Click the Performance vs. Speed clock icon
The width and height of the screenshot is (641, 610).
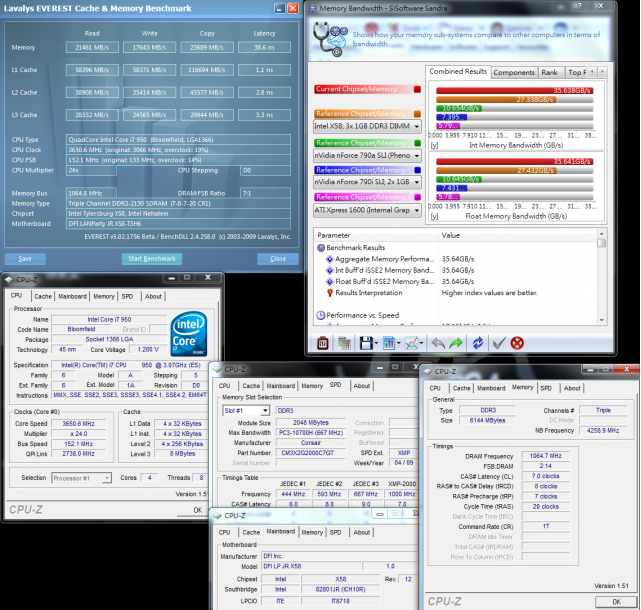coord(321,315)
